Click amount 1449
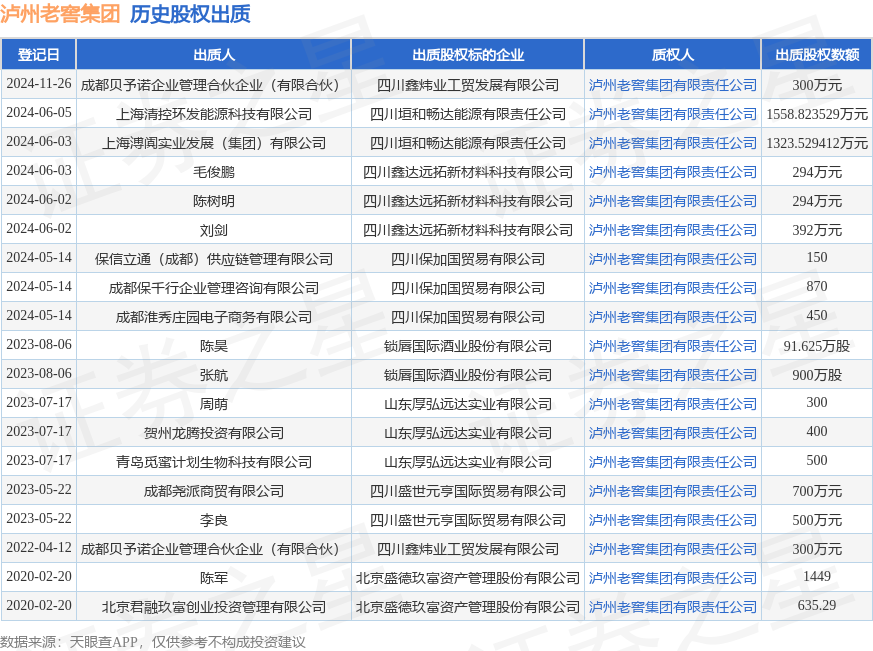873x651 pixels. (817, 576)
